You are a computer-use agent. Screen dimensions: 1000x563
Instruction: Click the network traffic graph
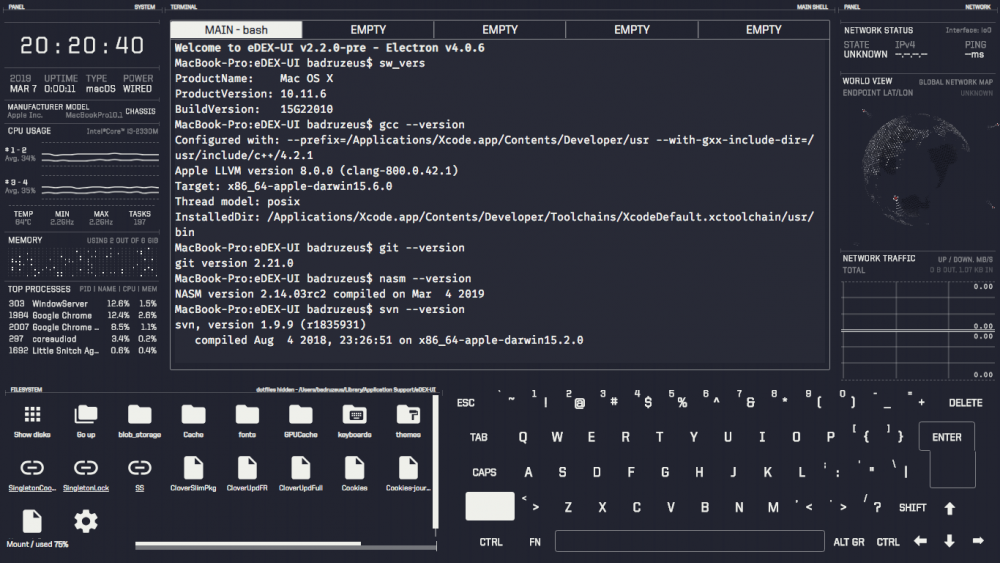tap(917, 330)
